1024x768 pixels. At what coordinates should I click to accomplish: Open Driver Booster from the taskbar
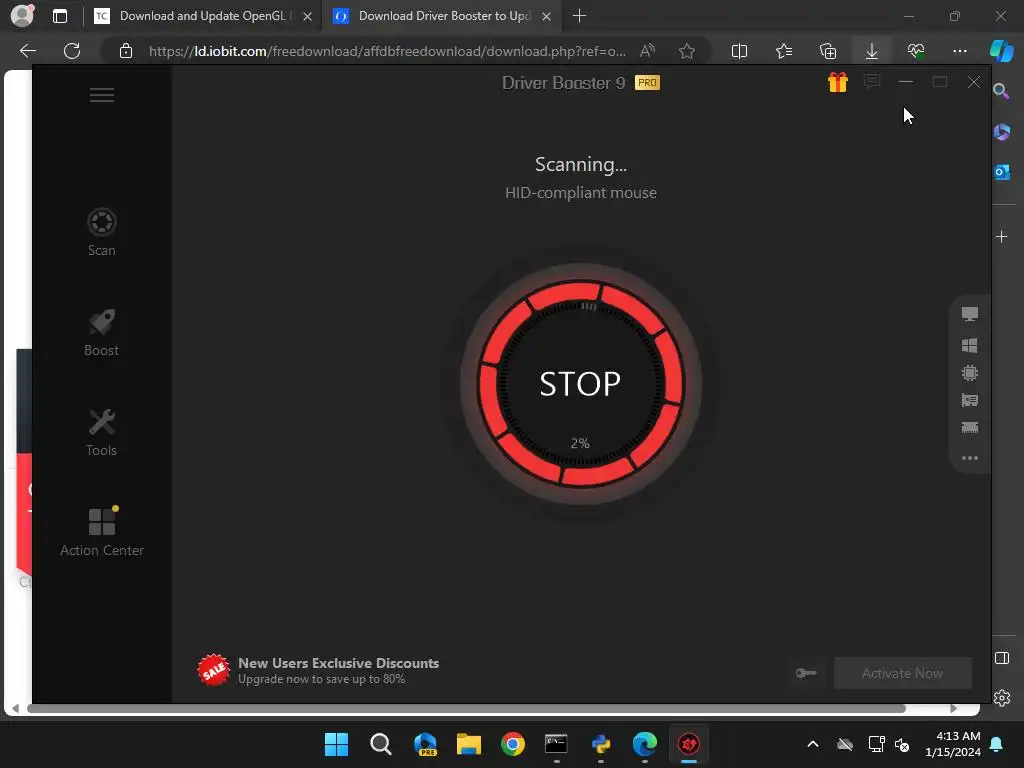(689, 744)
